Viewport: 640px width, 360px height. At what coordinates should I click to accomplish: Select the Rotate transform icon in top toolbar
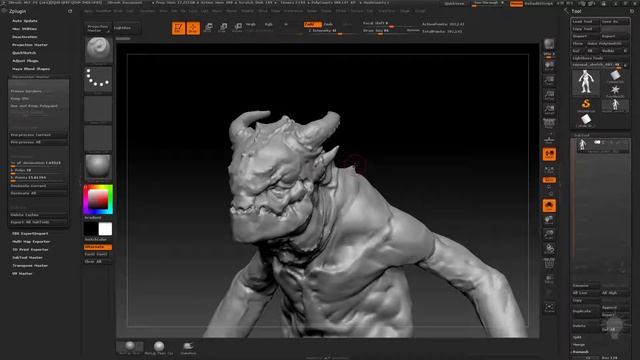(x=238, y=28)
